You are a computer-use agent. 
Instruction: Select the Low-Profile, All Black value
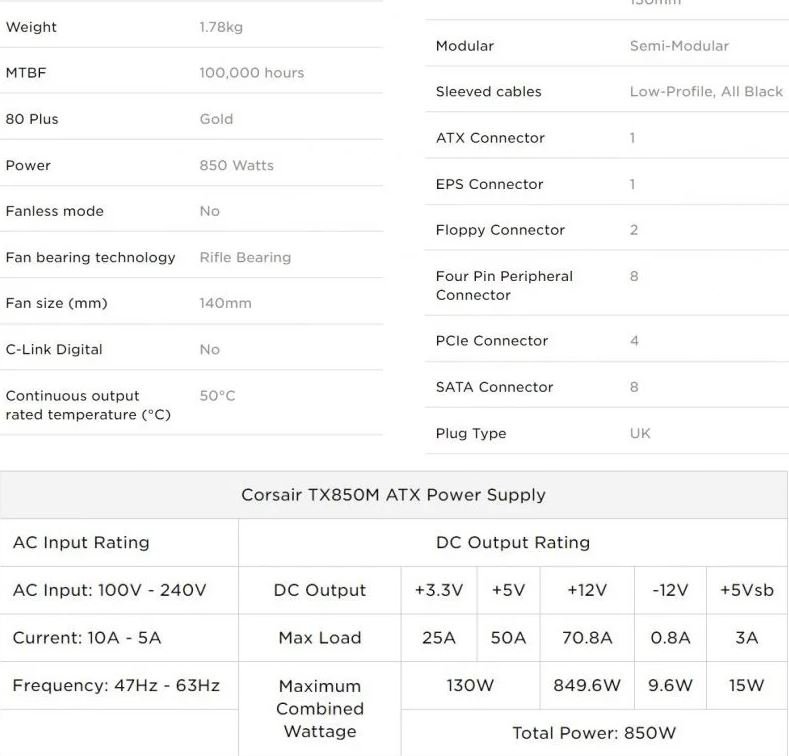[x=706, y=92]
